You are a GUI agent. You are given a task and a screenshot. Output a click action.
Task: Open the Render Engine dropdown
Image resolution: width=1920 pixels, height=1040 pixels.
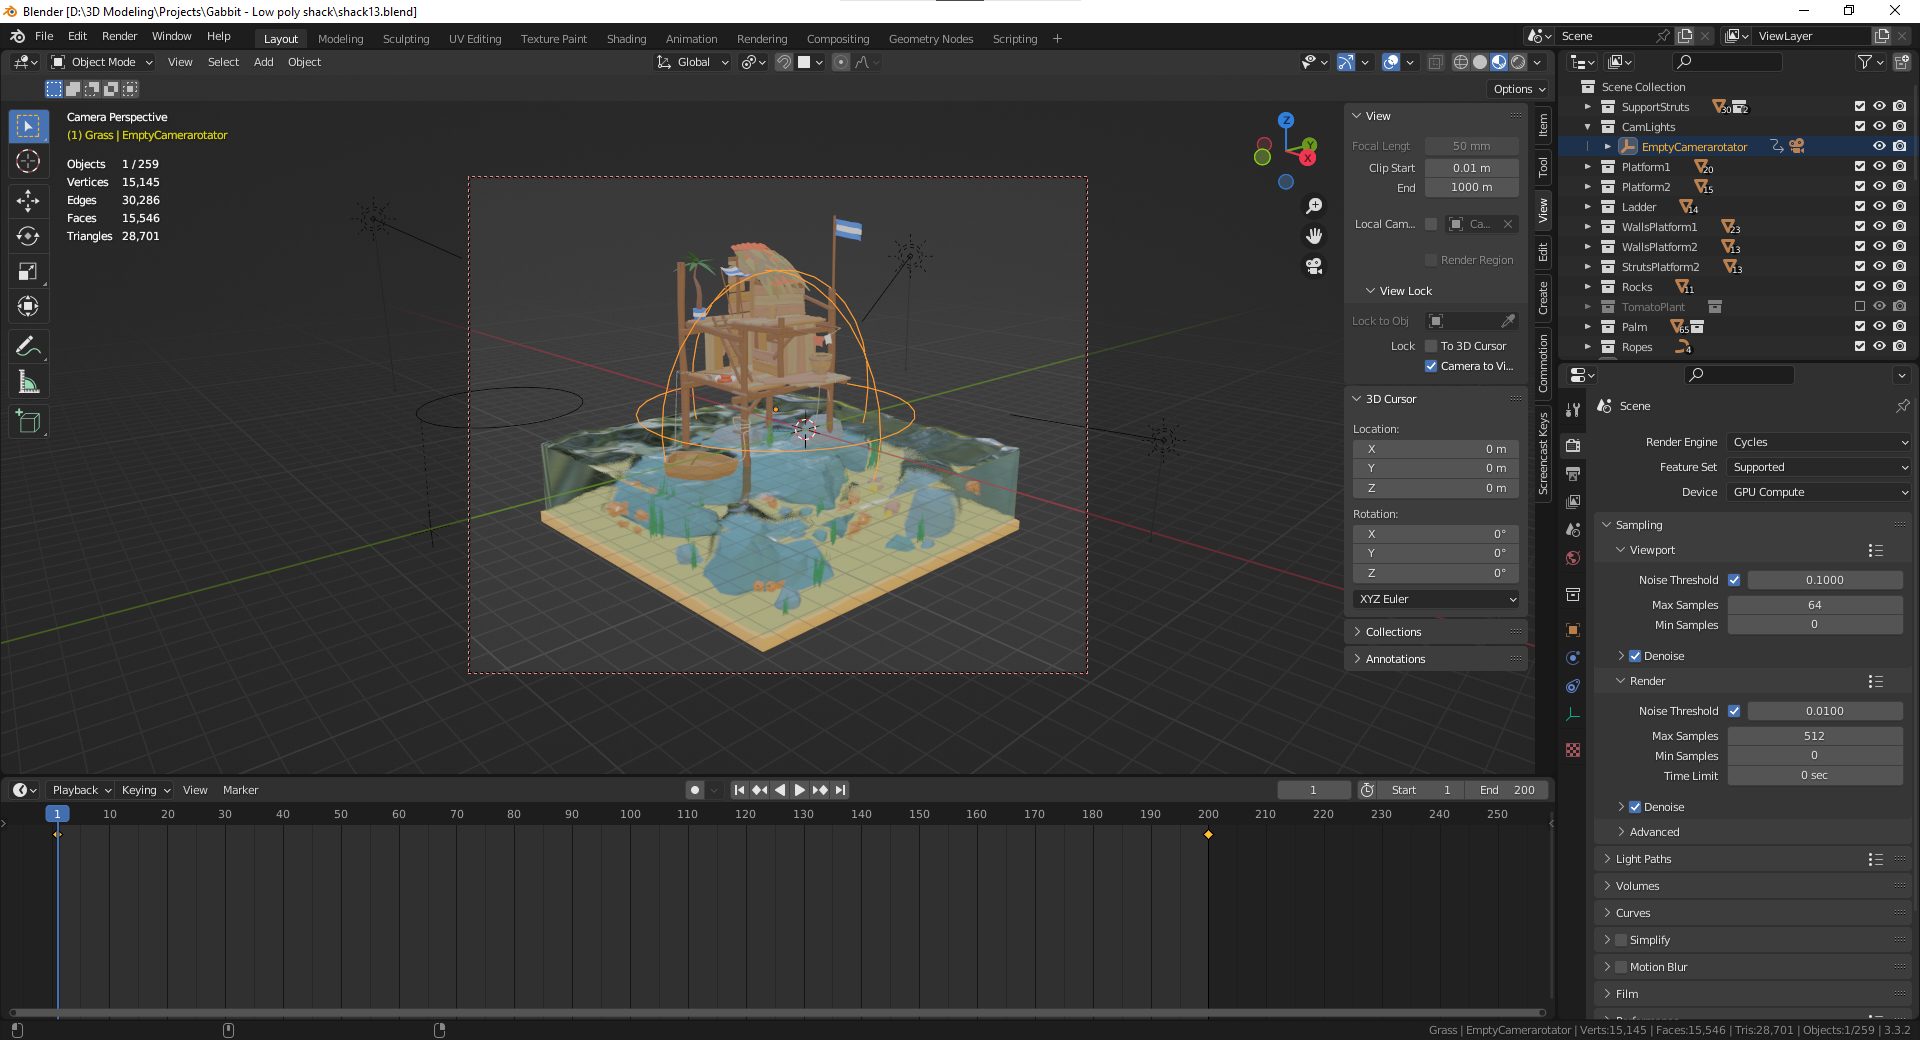[x=1818, y=442]
